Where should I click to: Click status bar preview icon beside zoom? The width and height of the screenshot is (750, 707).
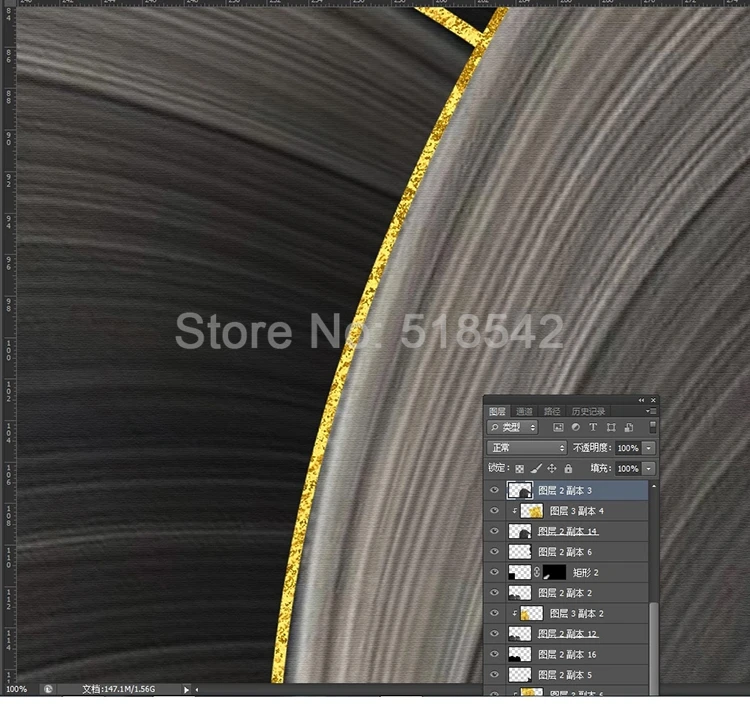point(48,689)
